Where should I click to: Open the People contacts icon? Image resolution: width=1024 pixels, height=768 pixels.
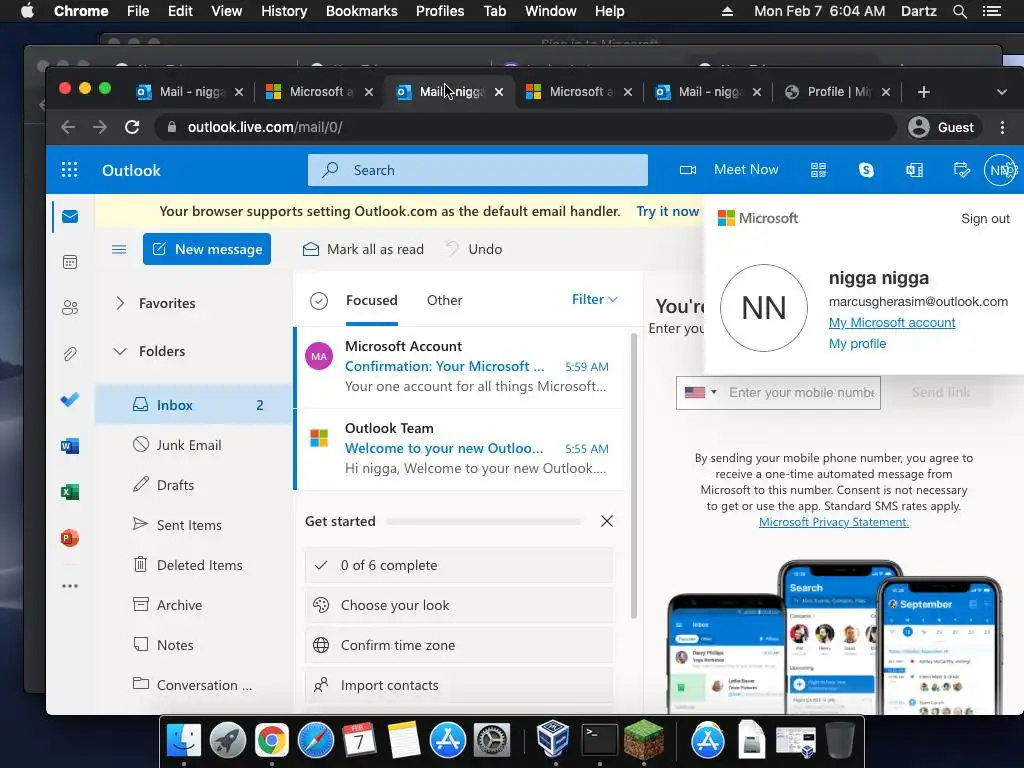click(x=70, y=308)
